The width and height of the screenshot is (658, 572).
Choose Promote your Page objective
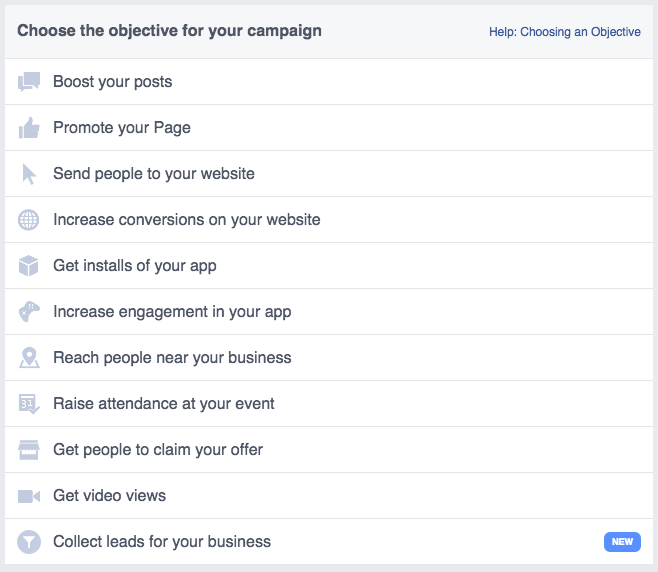(x=121, y=128)
